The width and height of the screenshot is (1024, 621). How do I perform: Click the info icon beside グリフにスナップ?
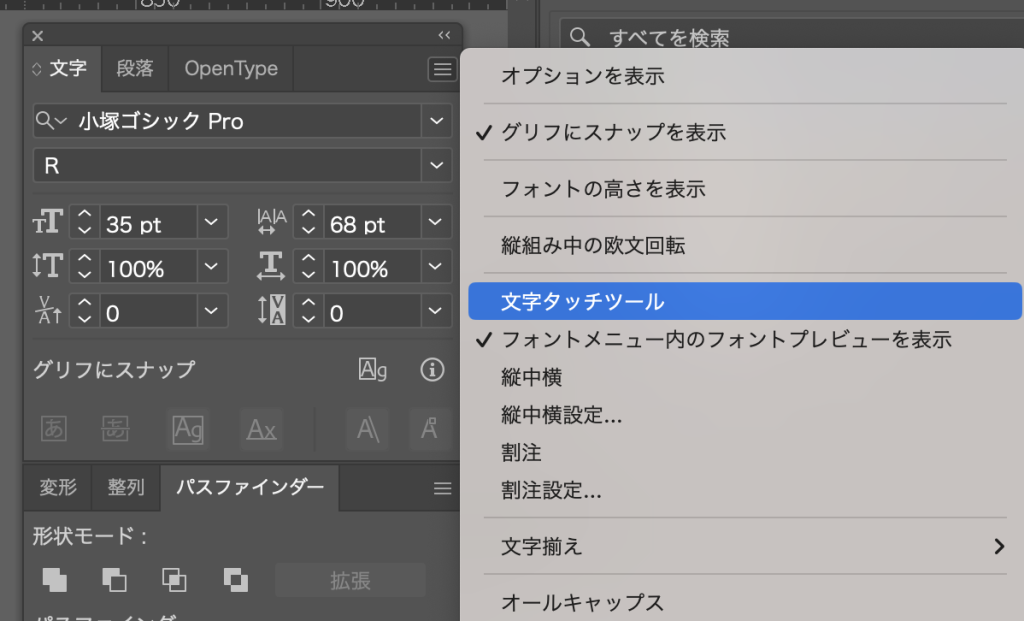[x=432, y=370]
